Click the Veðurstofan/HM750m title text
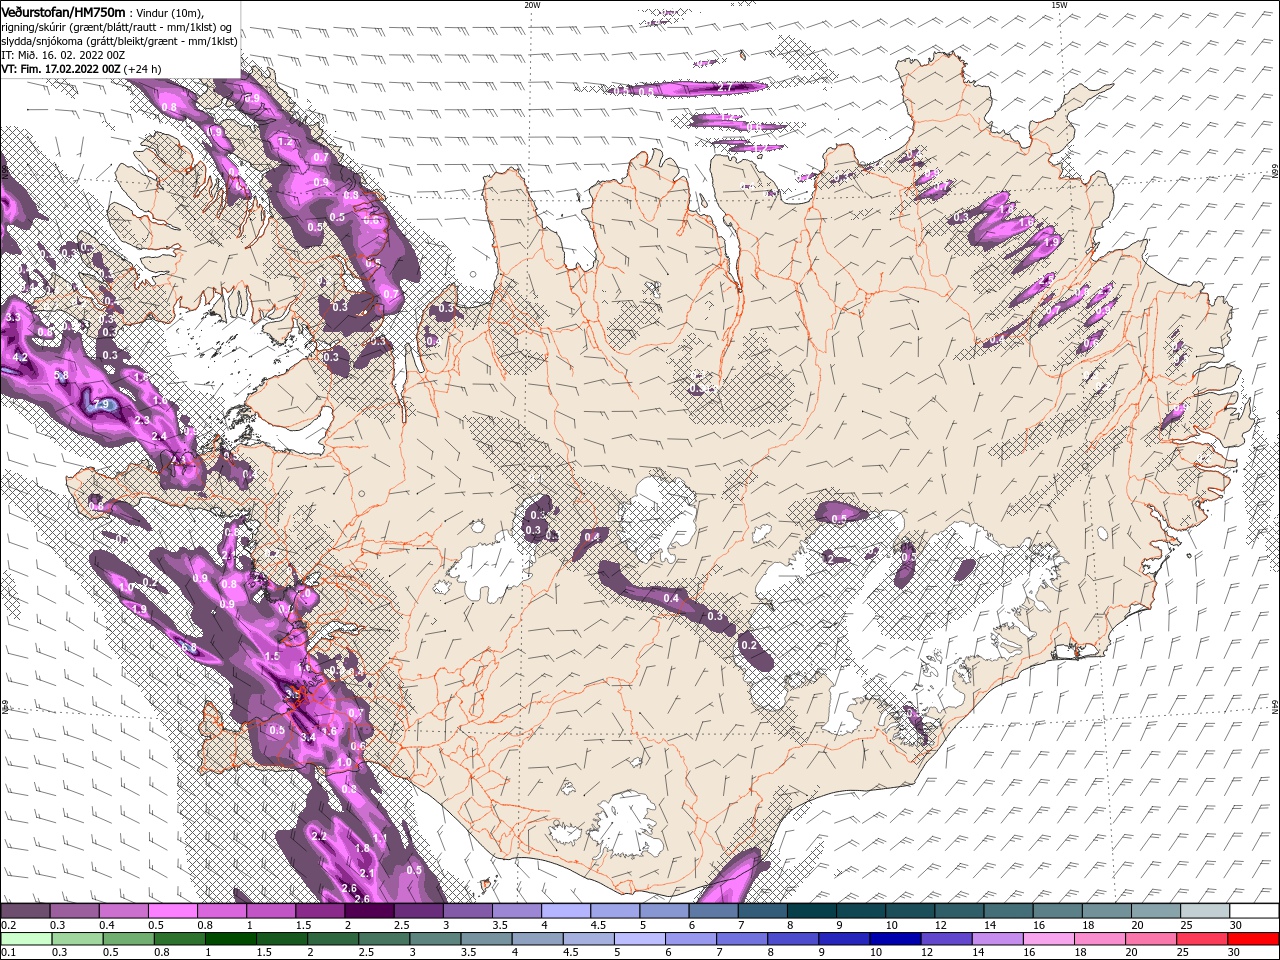 pos(64,11)
